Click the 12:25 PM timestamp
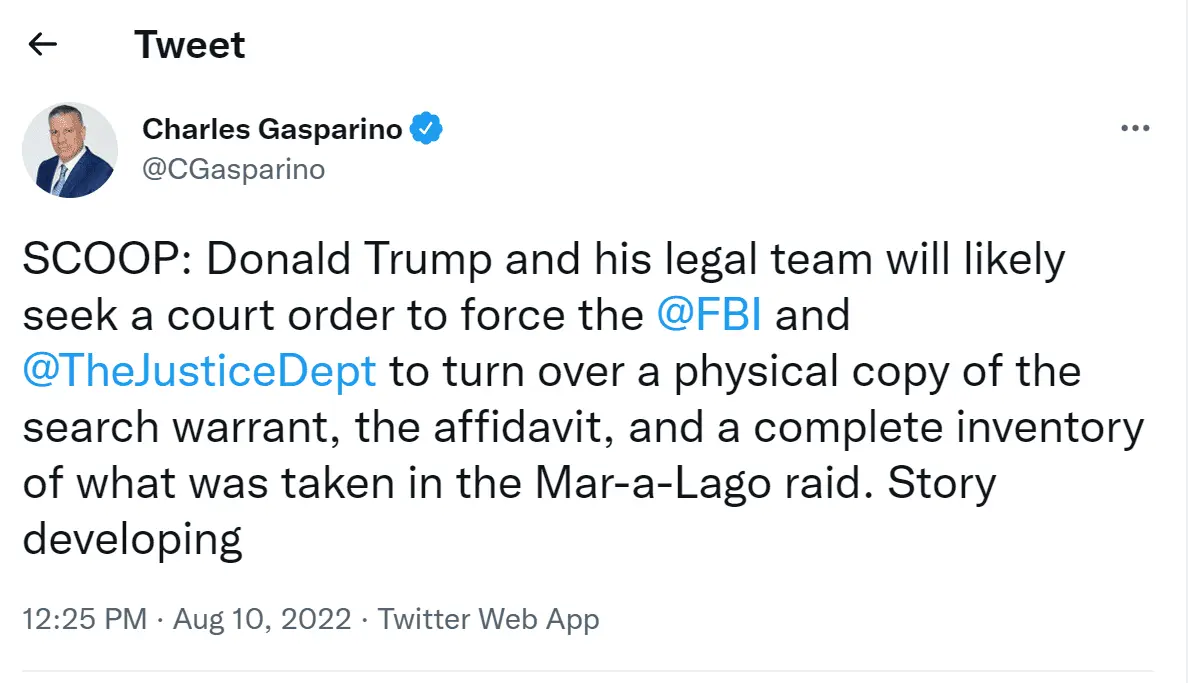Image resolution: width=1188 pixels, height=683 pixels. point(85,620)
